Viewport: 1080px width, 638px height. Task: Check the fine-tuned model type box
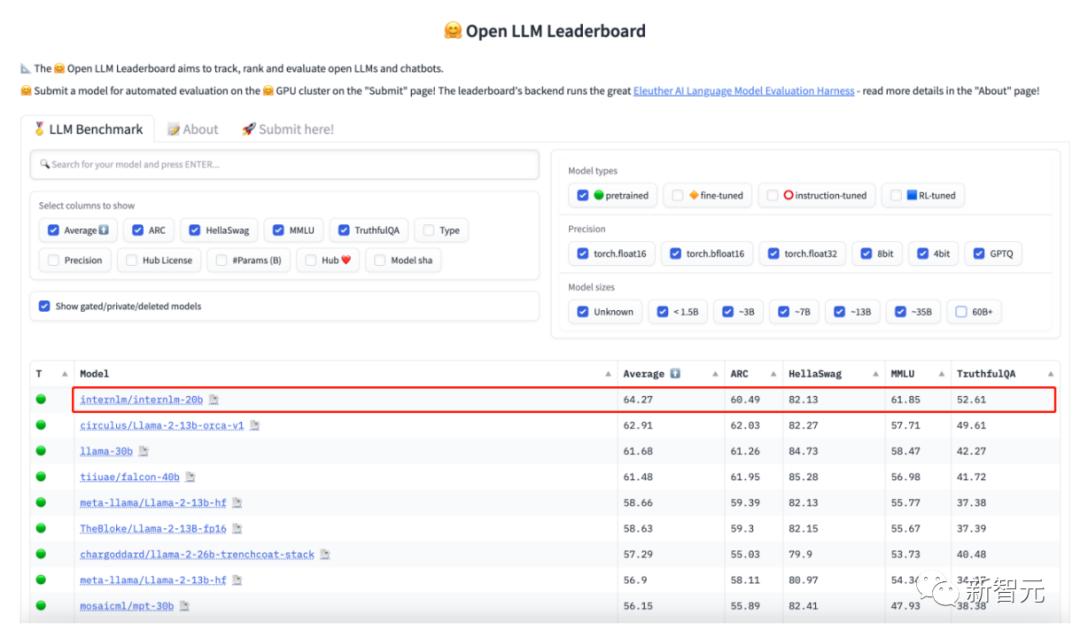[678, 196]
